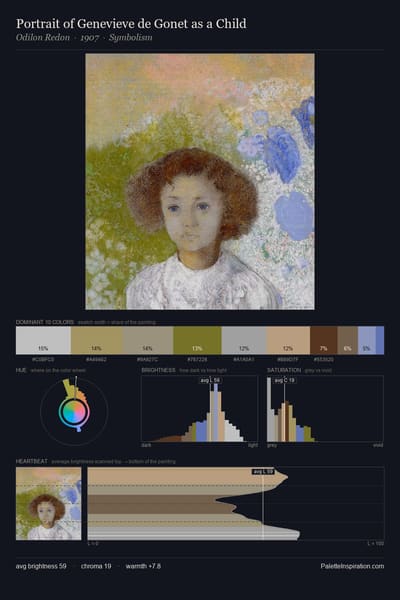This screenshot has height=600, width=400.
Task: Click the main Redon portrait painting
Action: [x=200, y=181]
